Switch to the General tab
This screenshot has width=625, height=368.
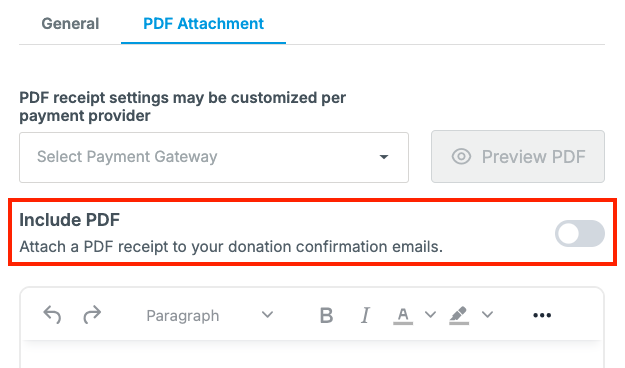point(70,24)
